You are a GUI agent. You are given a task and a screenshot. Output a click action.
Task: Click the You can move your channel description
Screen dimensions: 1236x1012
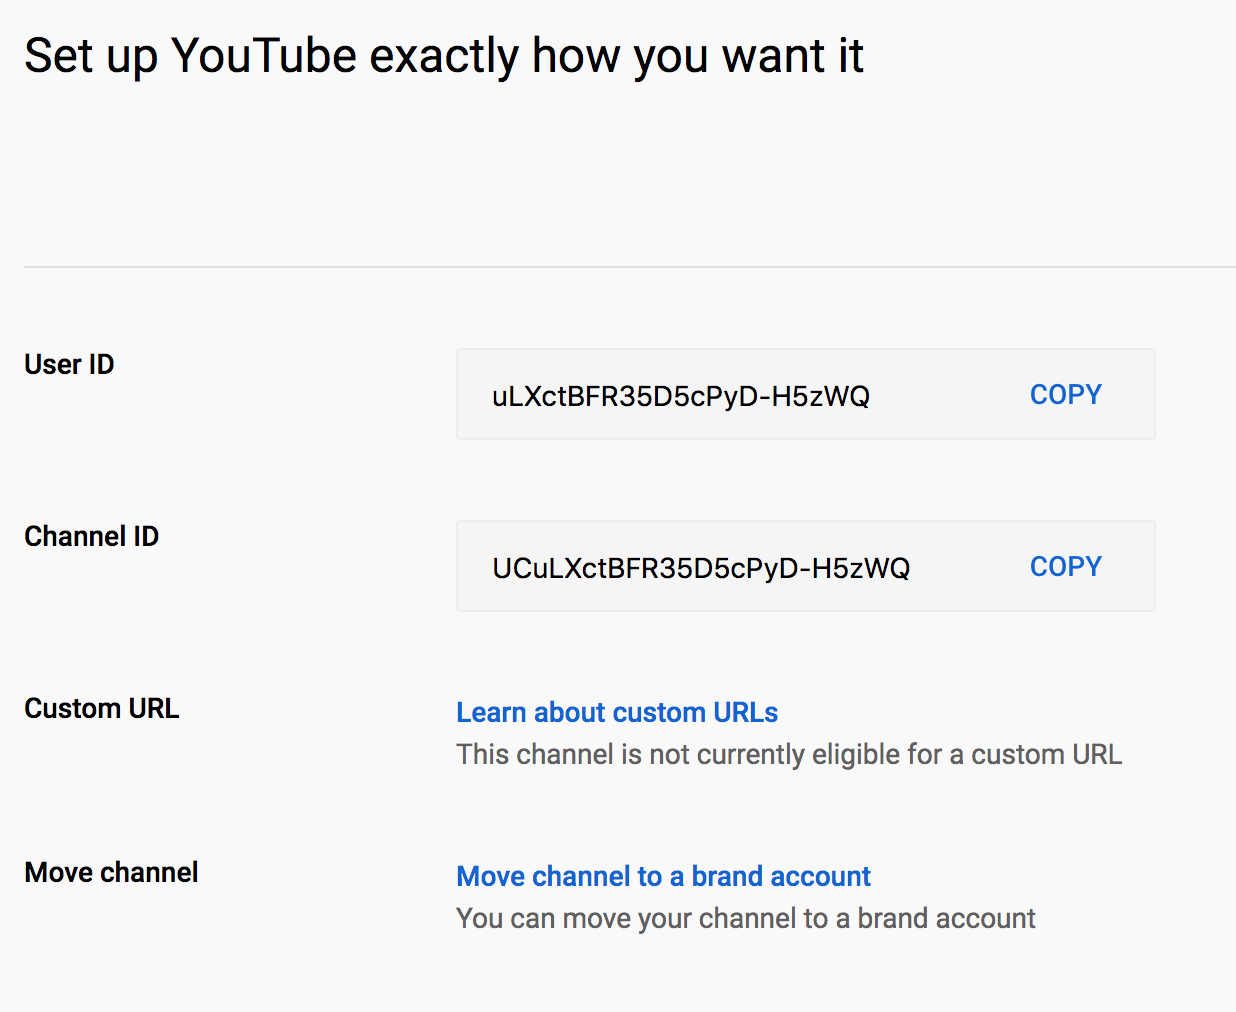[x=745, y=918]
